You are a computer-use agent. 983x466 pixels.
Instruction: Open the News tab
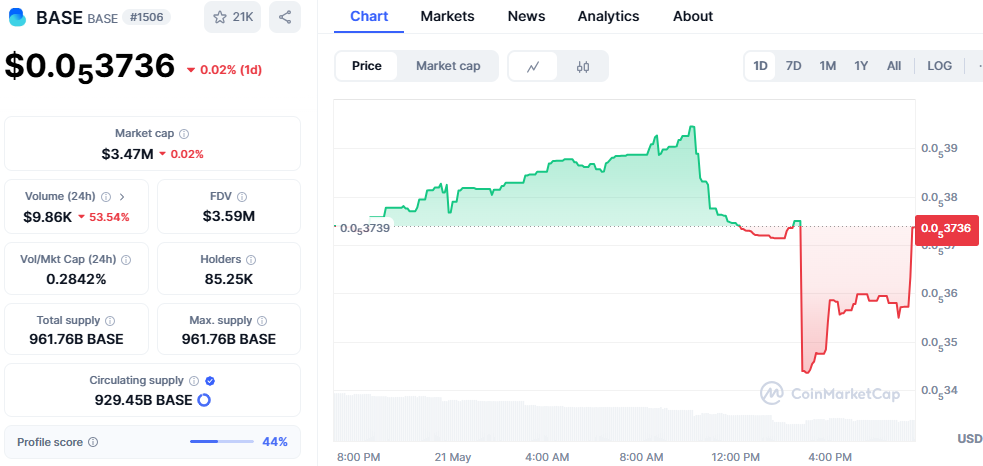[527, 17]
